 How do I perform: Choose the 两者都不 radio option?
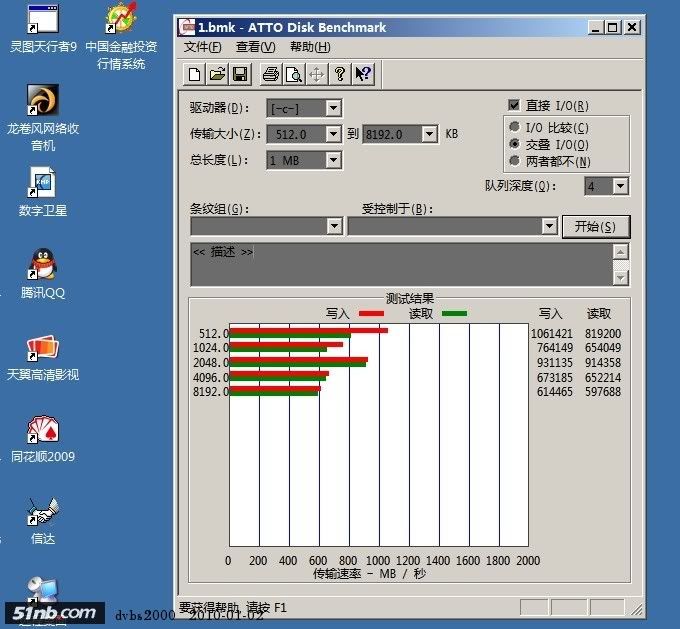tap(514, 161)
